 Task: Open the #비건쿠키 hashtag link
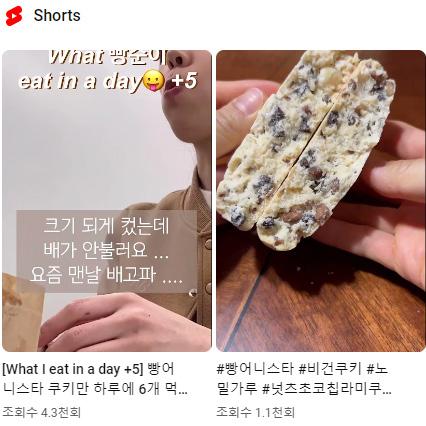tap(330, 369)
